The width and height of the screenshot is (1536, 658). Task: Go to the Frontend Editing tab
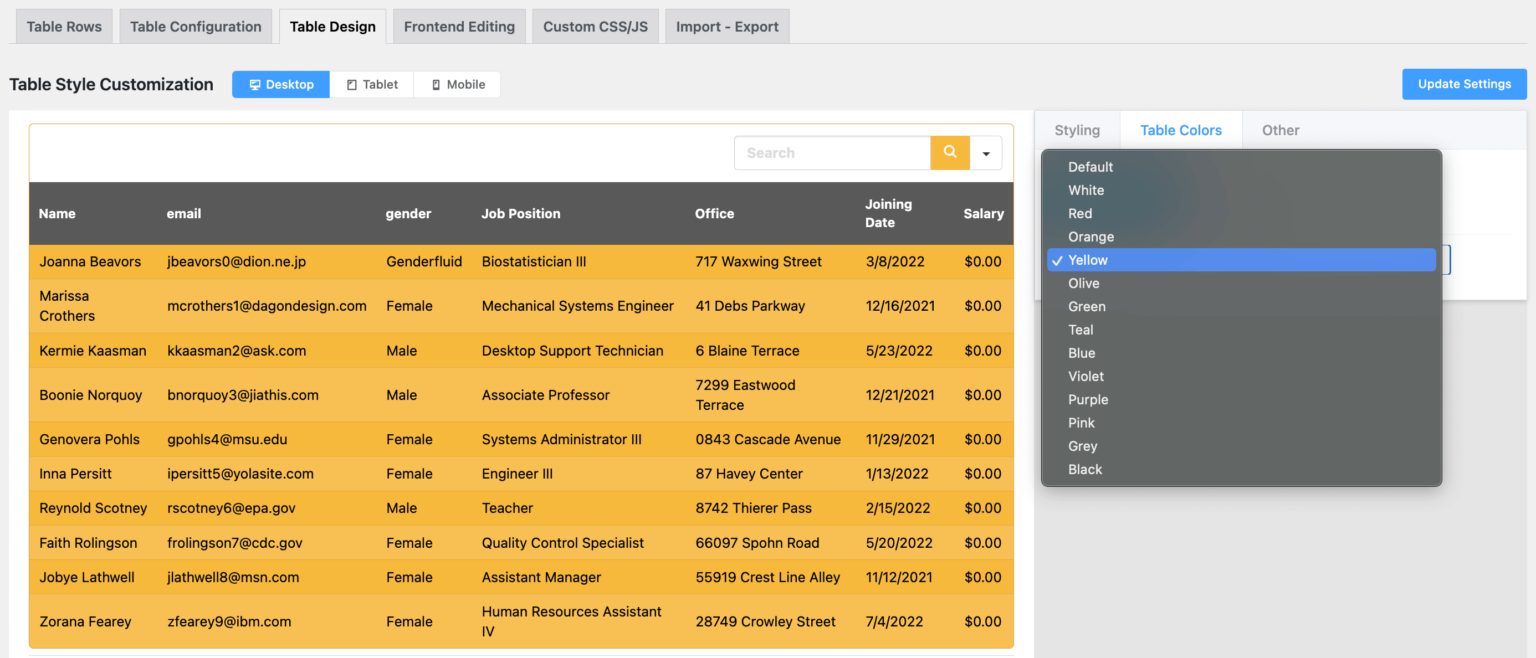click(459, 27)
